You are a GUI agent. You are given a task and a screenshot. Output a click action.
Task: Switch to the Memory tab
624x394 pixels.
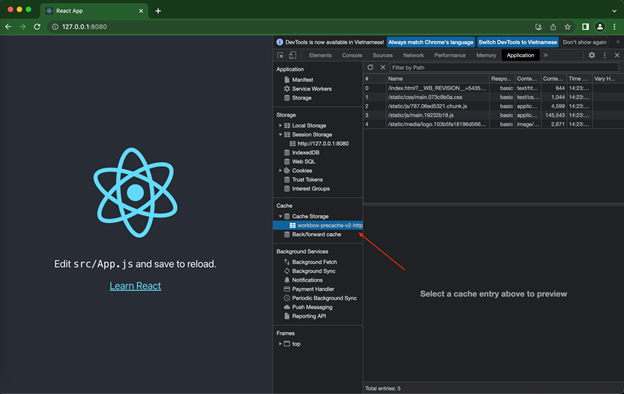coord(486,55)
